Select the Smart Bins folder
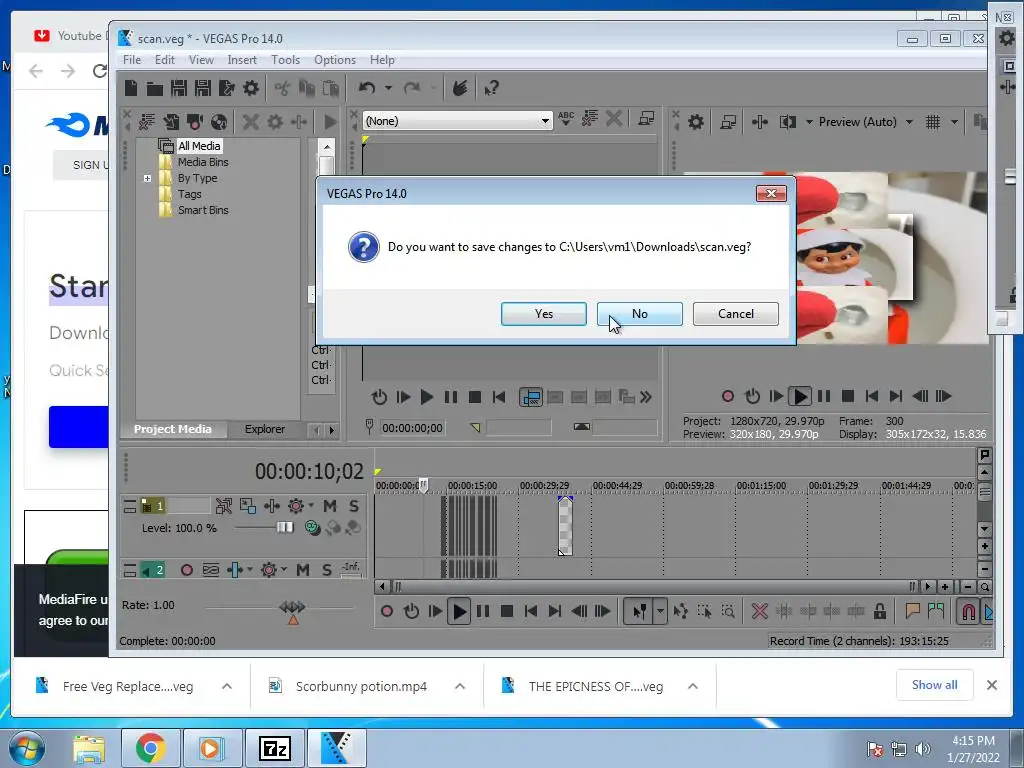The width and height of the screenshot is (1024, 768). (203, 210)
